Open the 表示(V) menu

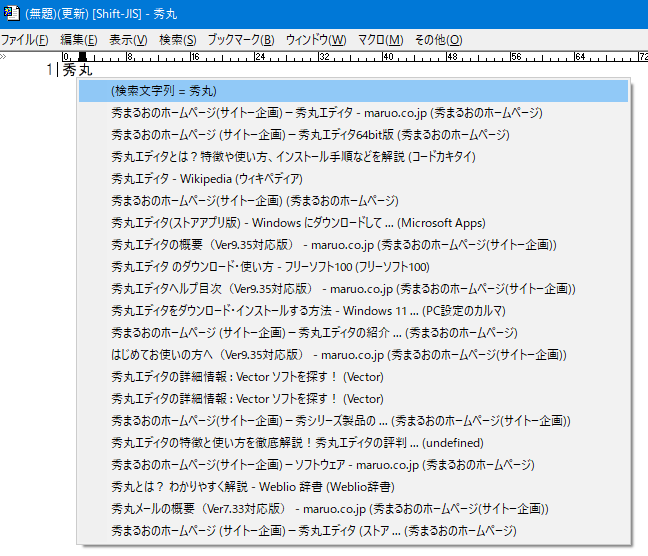128,40
